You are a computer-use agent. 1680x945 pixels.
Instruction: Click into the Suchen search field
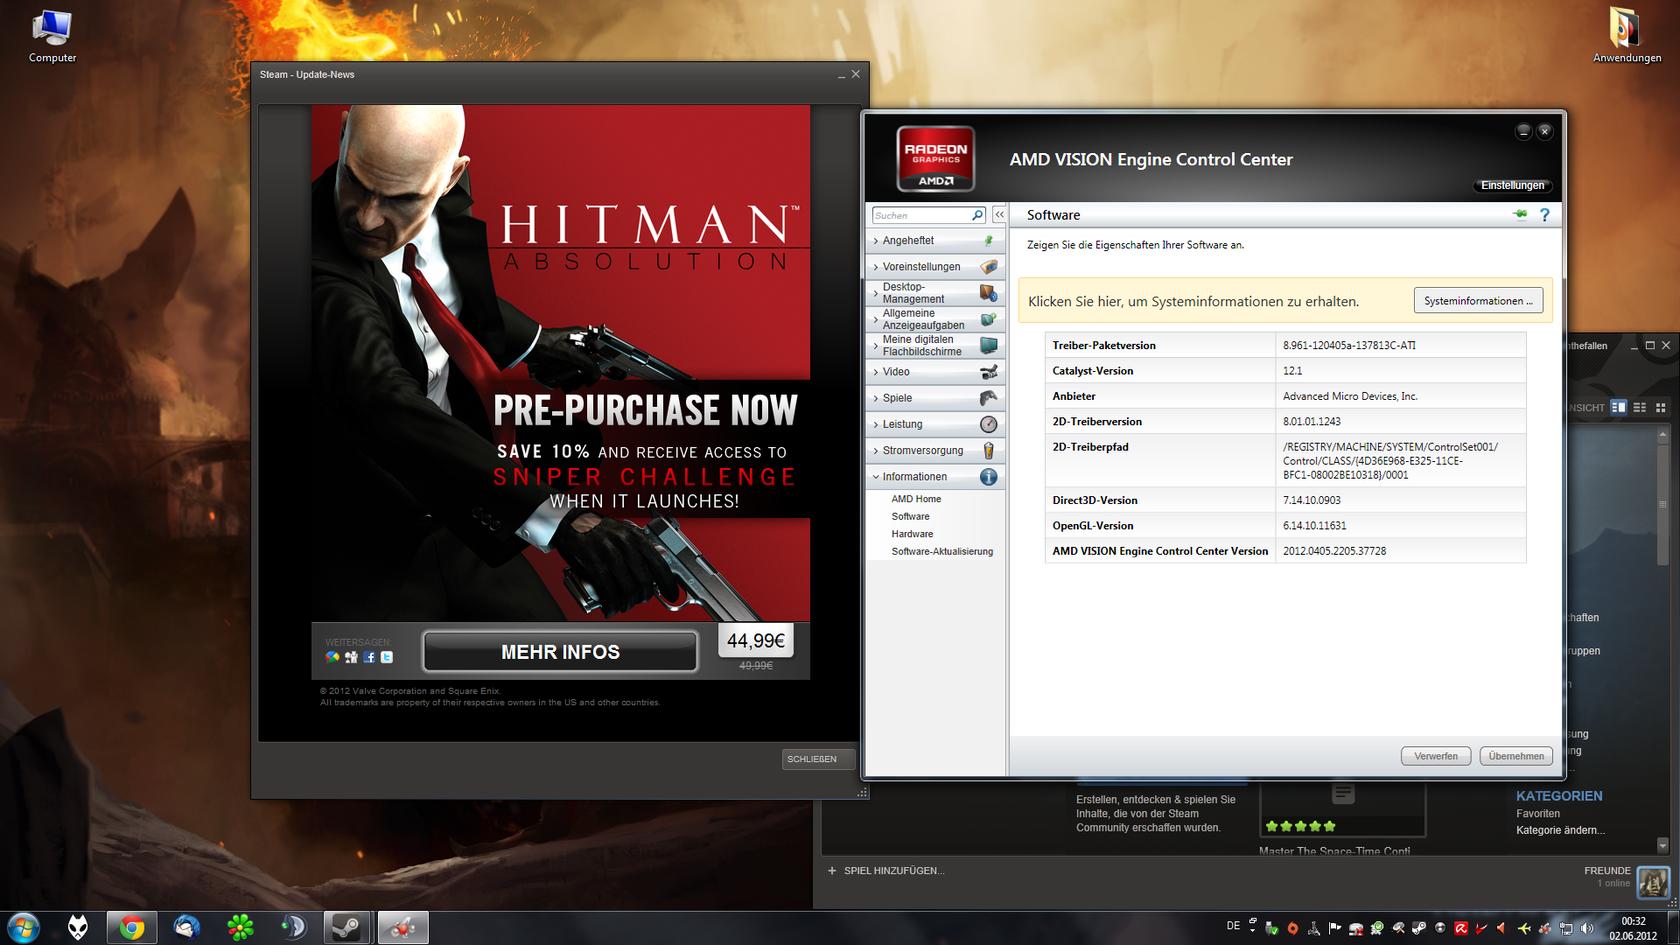click(920, 215)
